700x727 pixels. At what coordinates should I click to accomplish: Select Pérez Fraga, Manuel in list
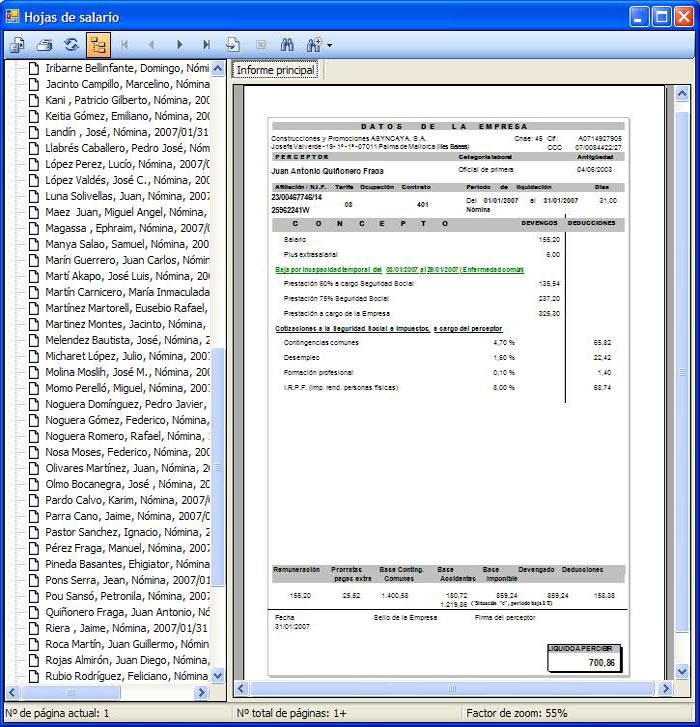127,548
